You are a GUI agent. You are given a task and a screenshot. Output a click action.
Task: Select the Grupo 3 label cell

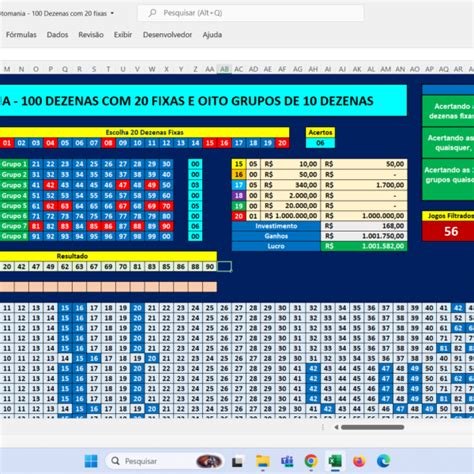(14, 185)
